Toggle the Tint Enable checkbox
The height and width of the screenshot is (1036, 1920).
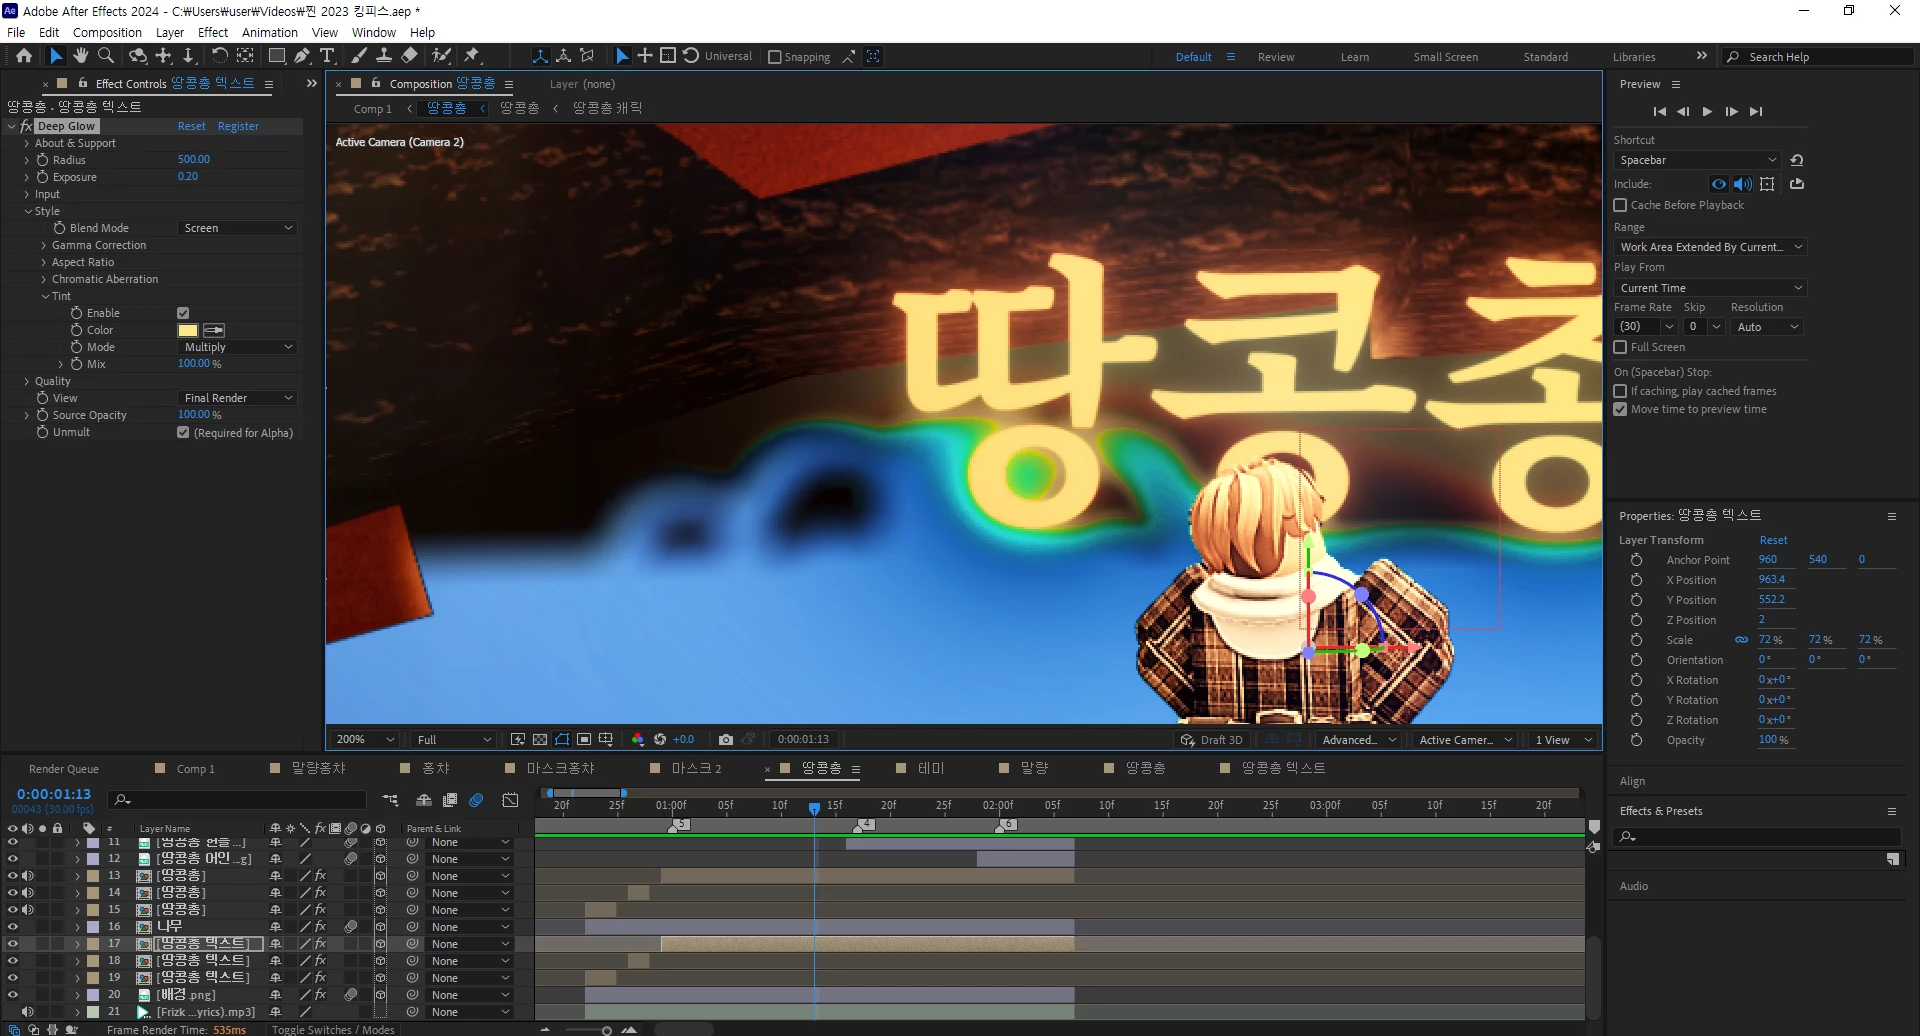point(183,313)
